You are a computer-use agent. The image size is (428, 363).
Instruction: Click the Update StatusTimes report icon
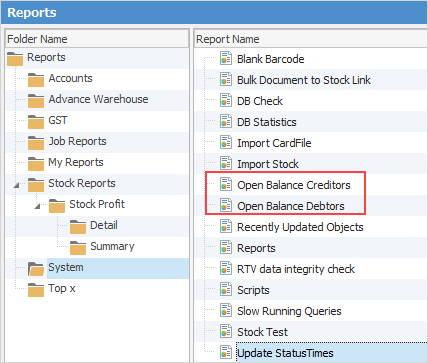226,353
